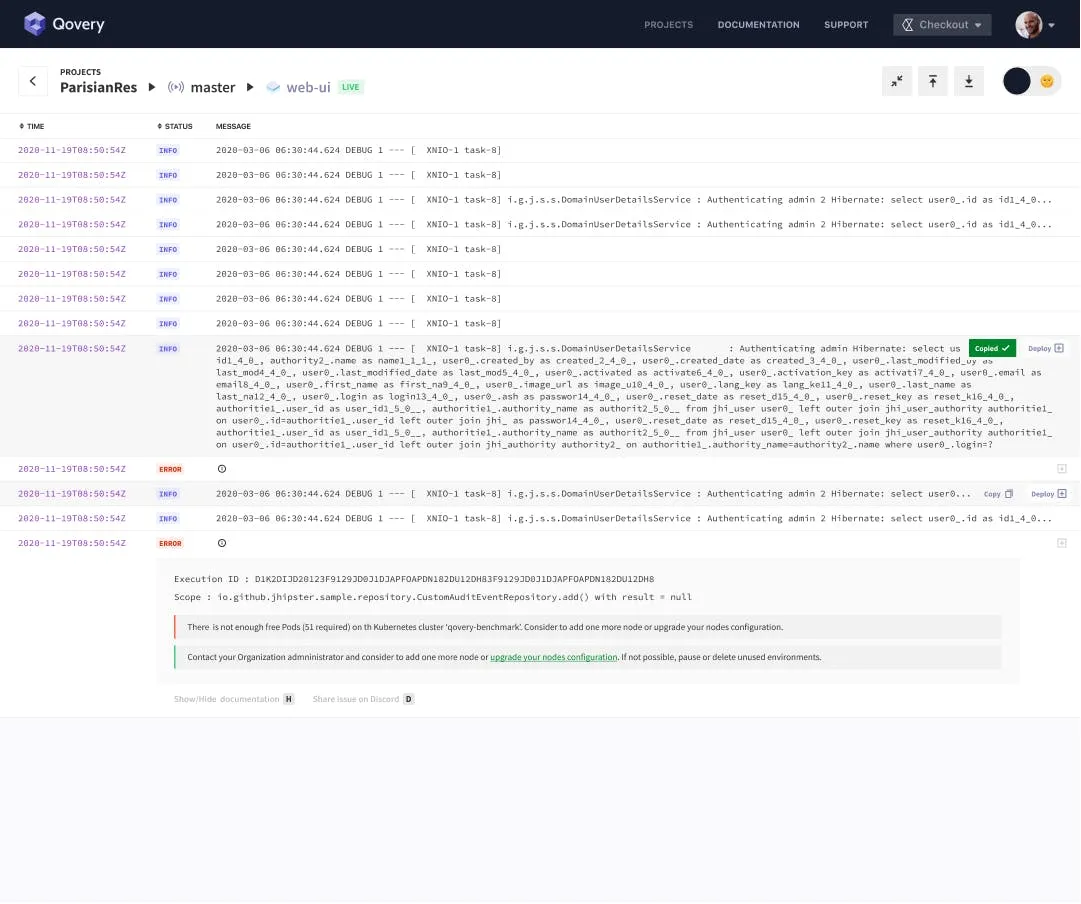Click Deploy beside the Copy button
The image size is (1081, 904).
pos(1049,494)
